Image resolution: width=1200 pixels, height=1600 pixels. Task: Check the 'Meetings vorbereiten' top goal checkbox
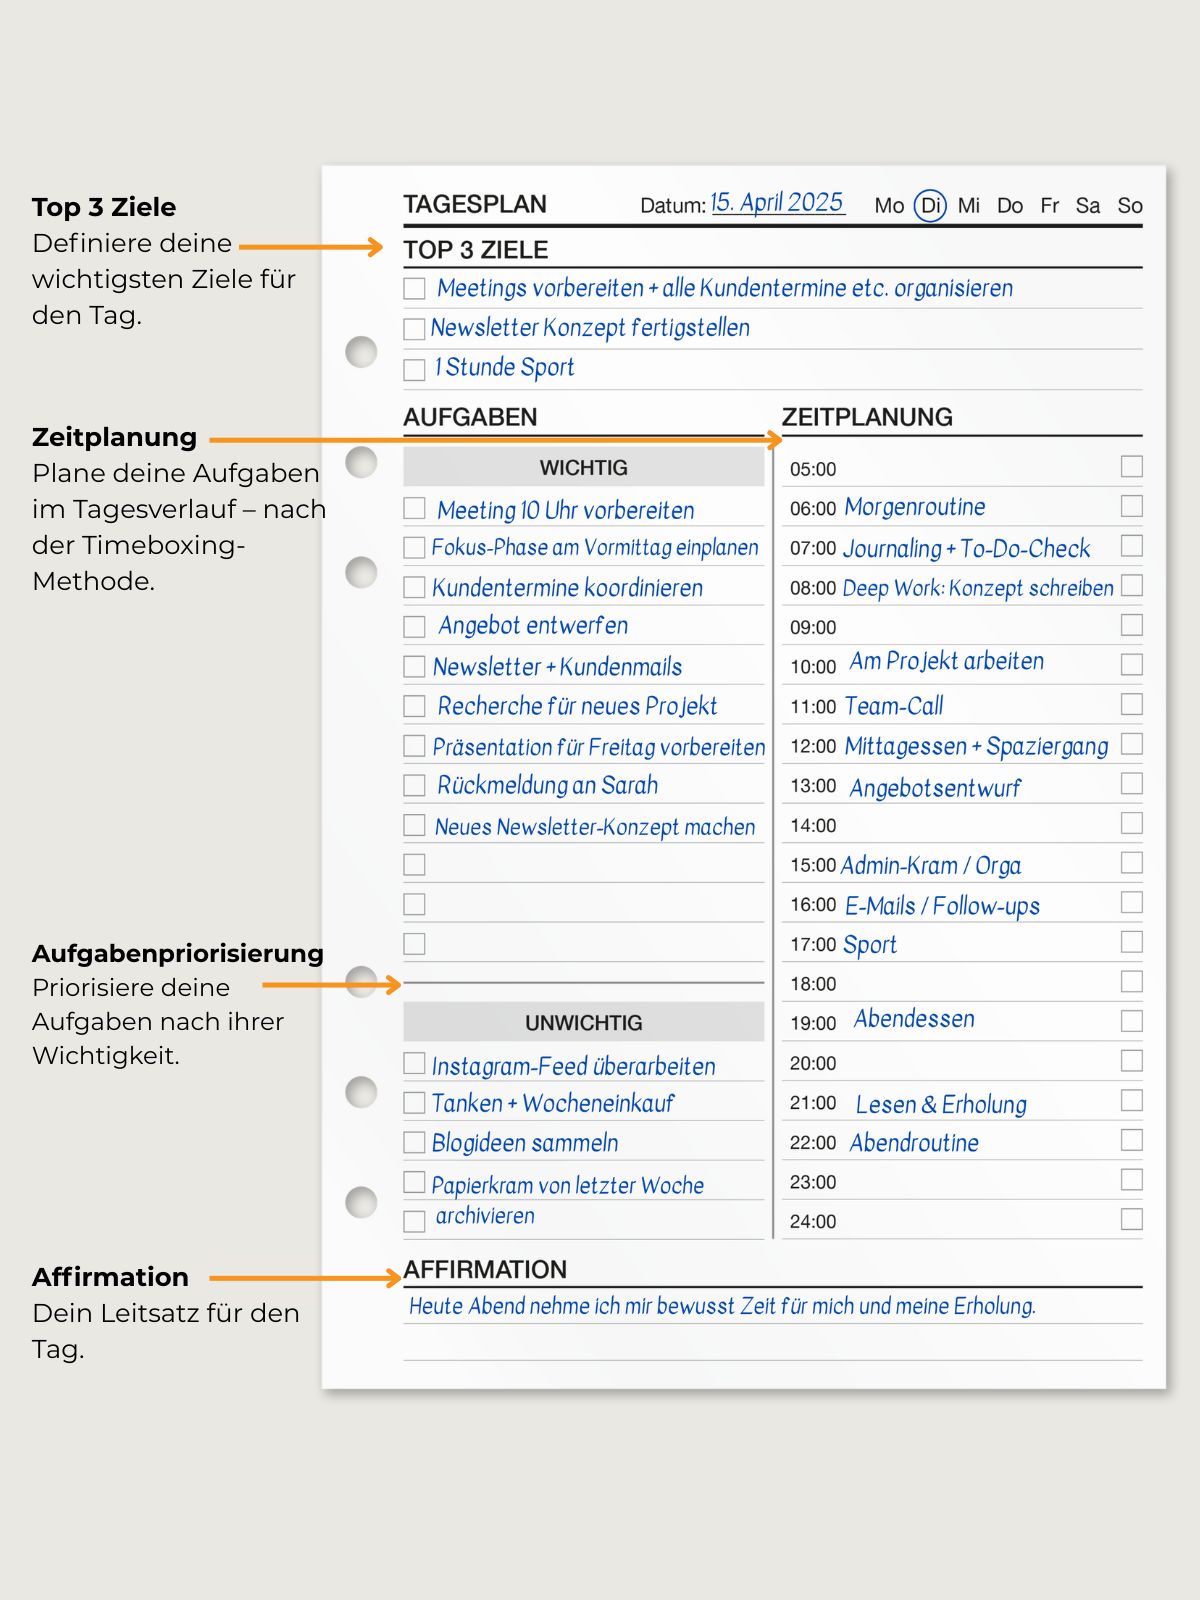[414, 289]
